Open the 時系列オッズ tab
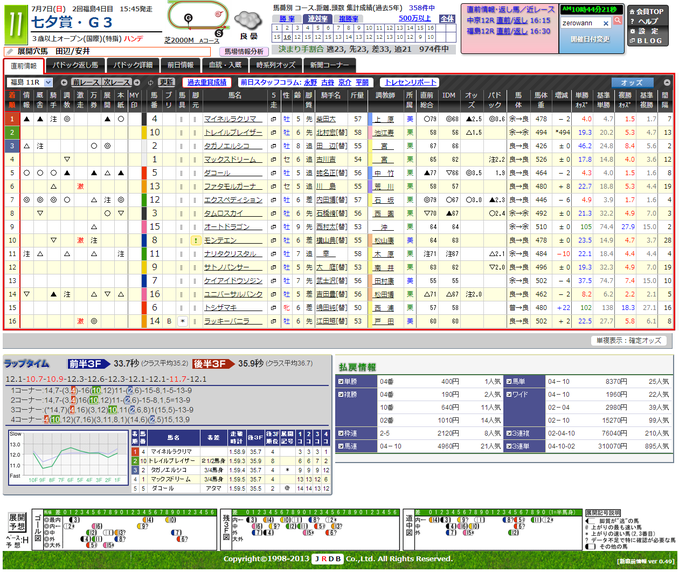 tap(276, 65)
